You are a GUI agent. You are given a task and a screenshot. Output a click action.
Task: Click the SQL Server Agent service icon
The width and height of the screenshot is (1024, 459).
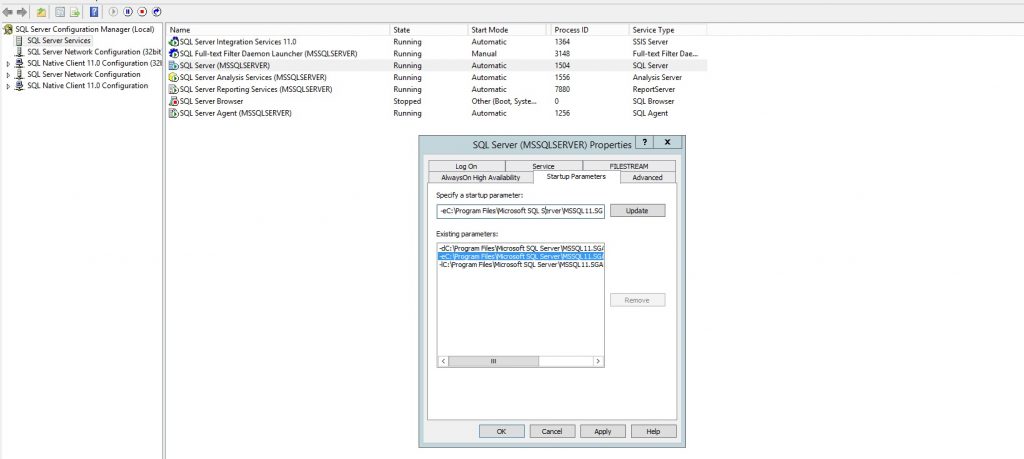click(174, 113)
